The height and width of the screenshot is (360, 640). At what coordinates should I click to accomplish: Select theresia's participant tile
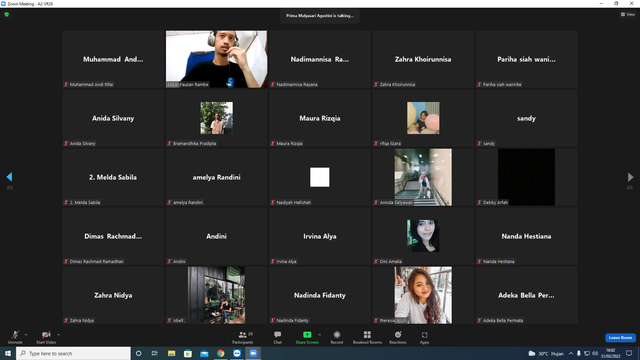click(x=423, y=295)
